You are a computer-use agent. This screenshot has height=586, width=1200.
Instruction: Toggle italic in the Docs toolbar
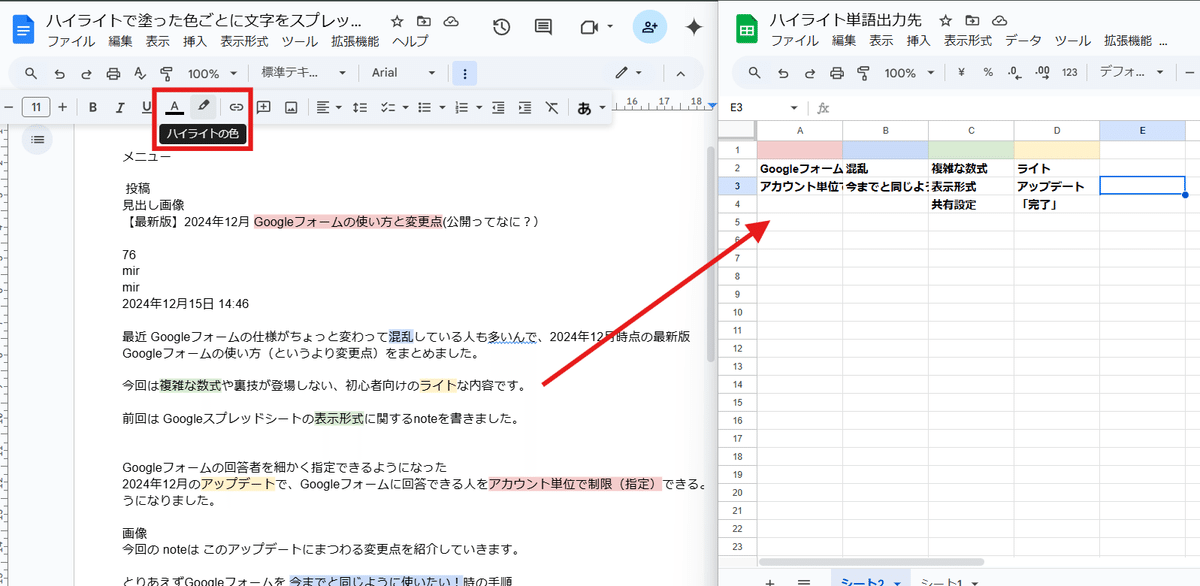coord(120,107)
